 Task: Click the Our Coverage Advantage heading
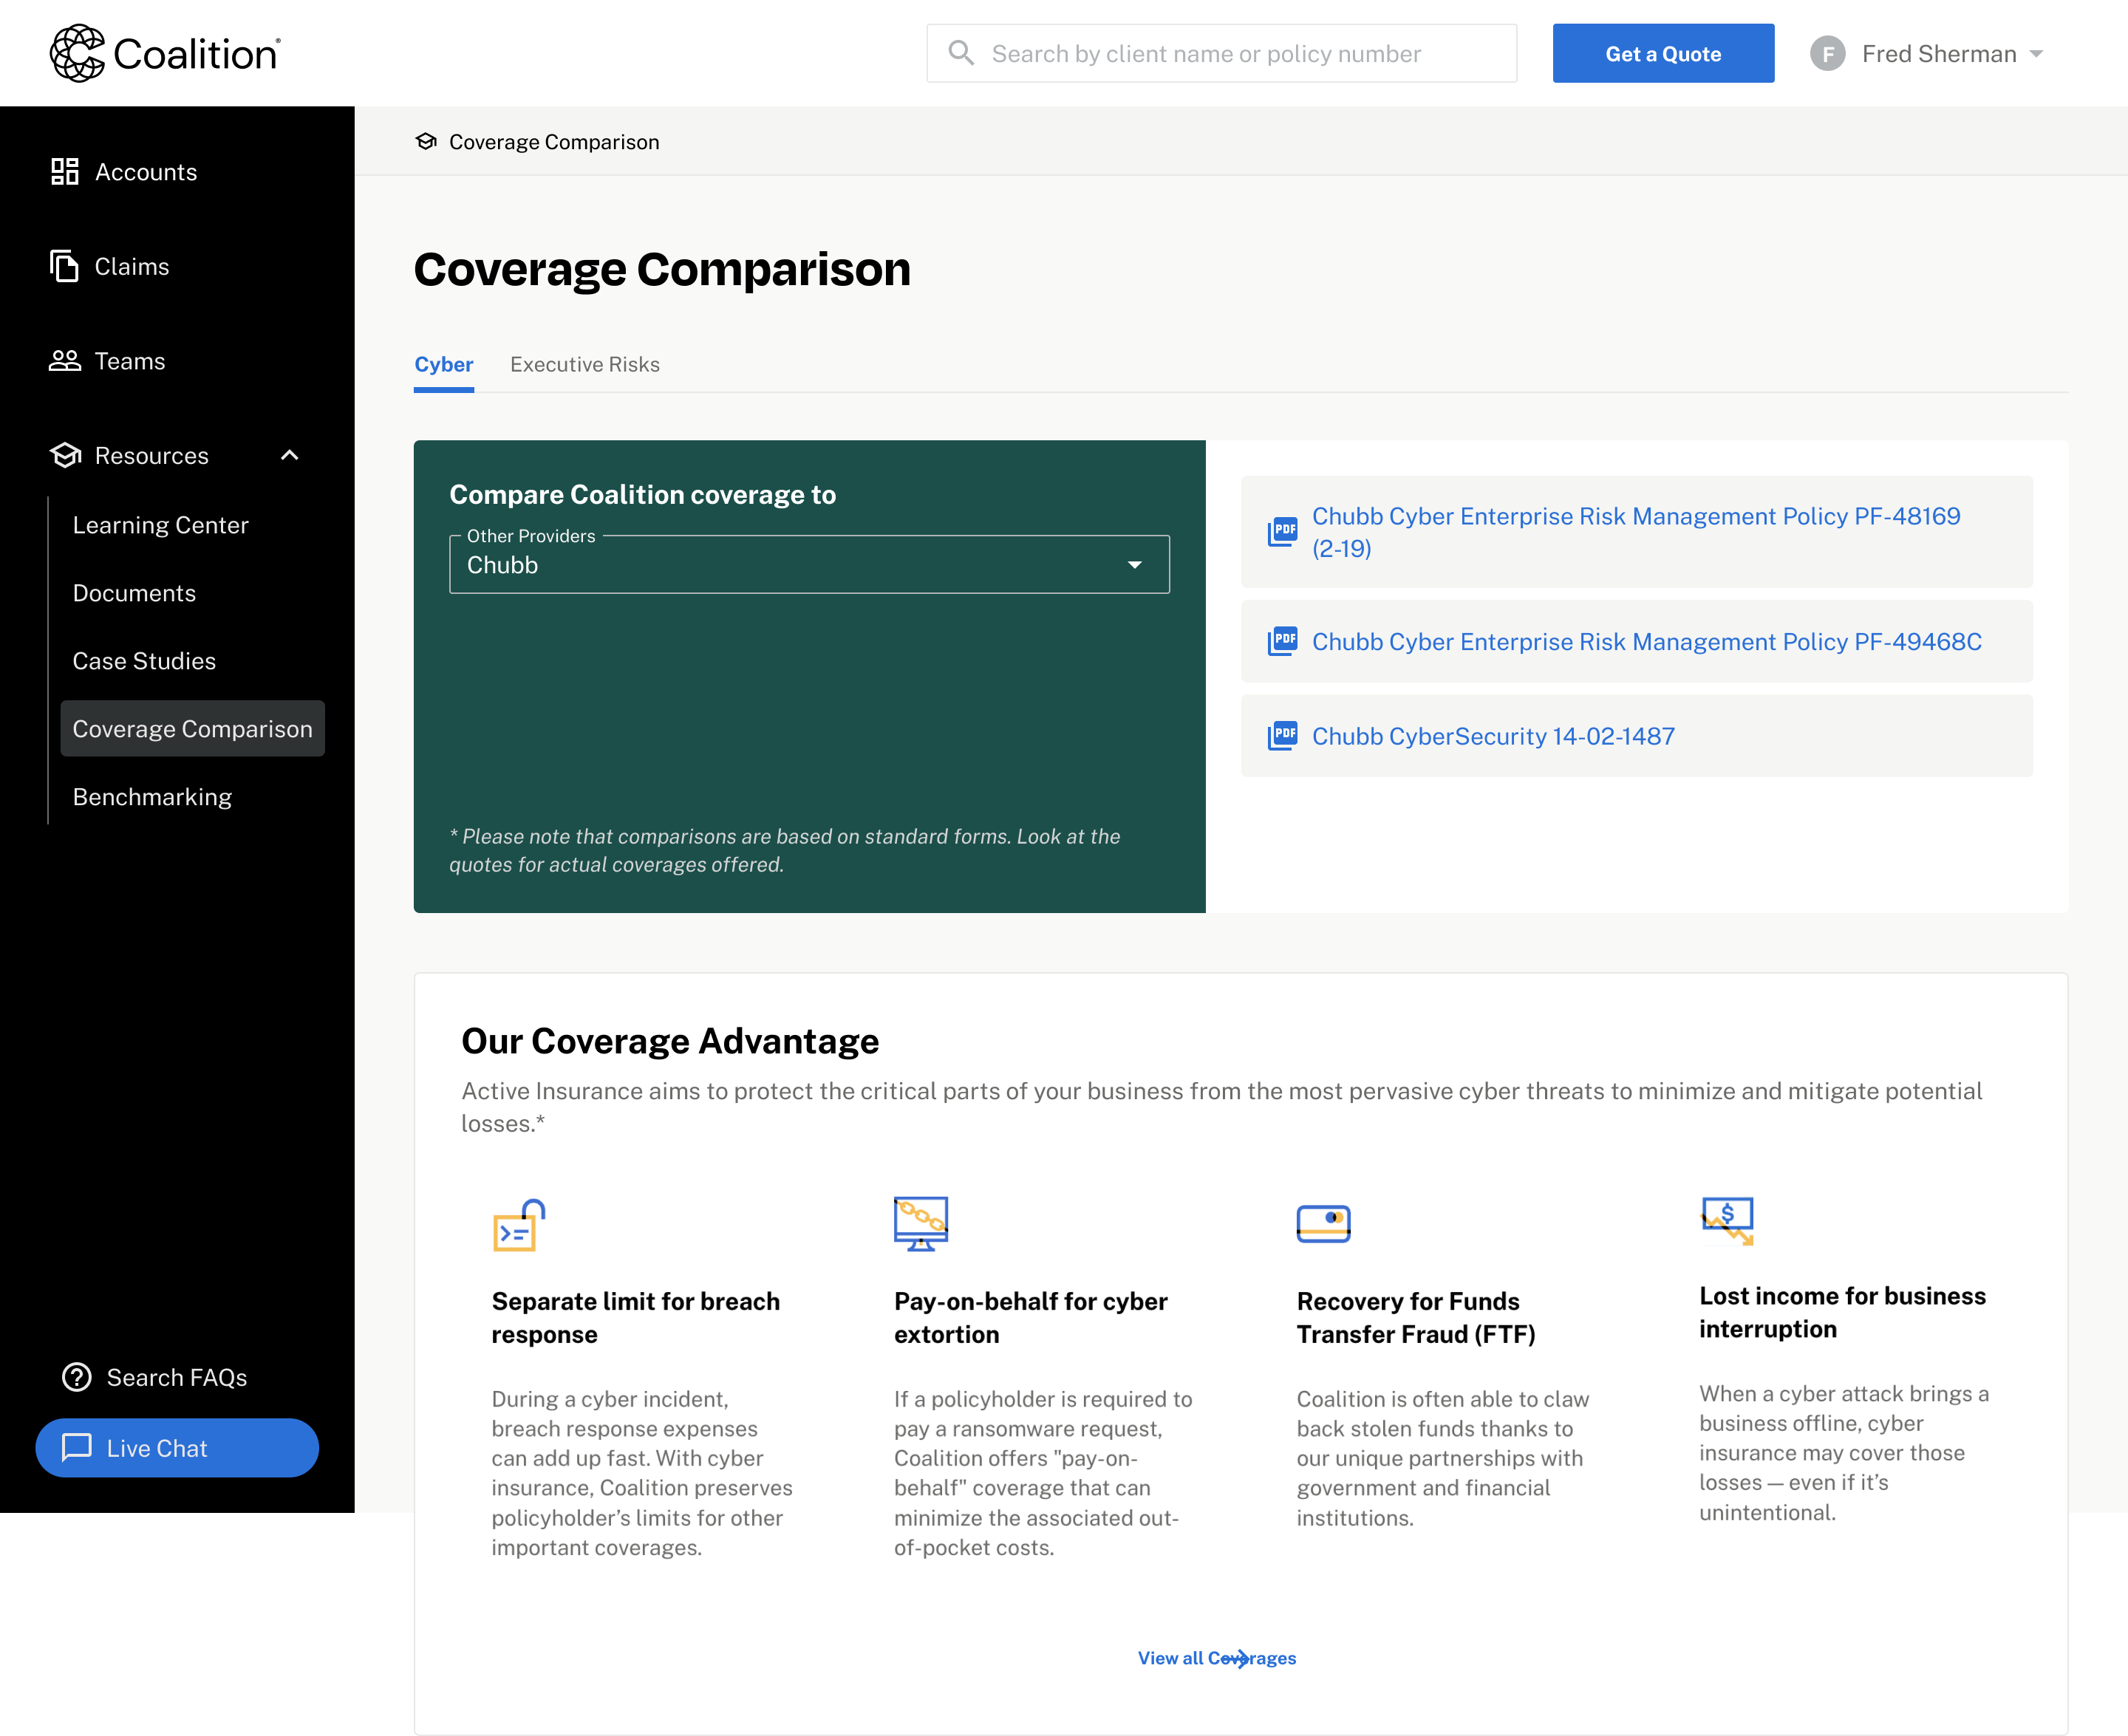click(x=670, y=1041)
